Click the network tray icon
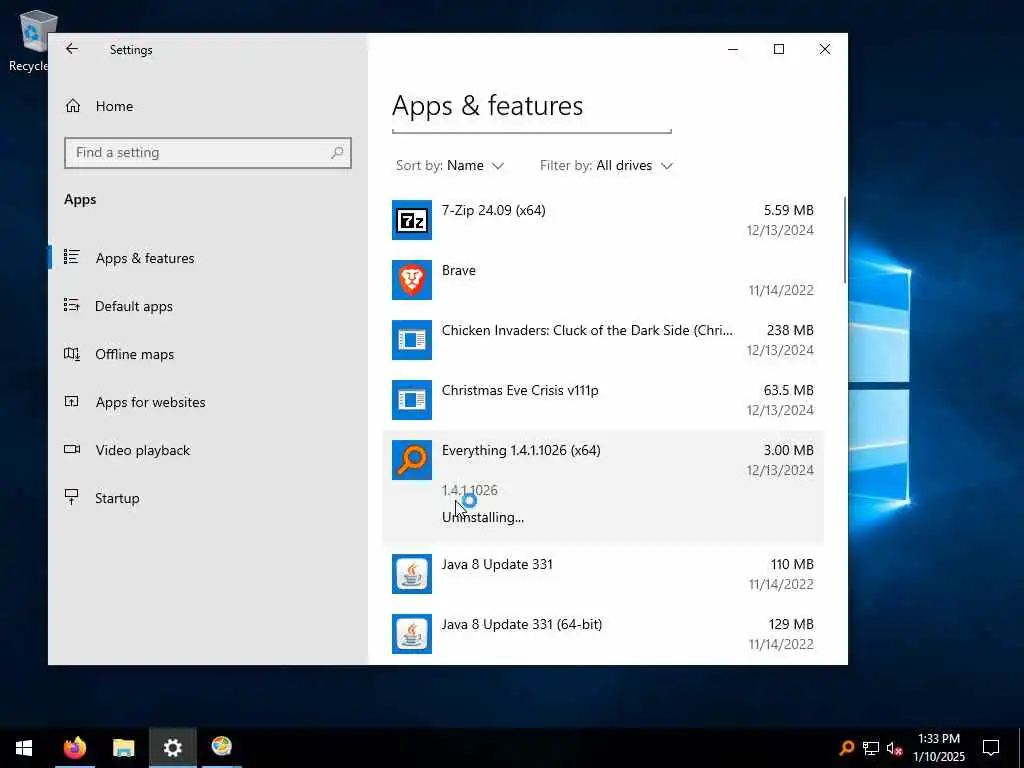Screen dimensions: 1024x768 click(x=871, y=748)
